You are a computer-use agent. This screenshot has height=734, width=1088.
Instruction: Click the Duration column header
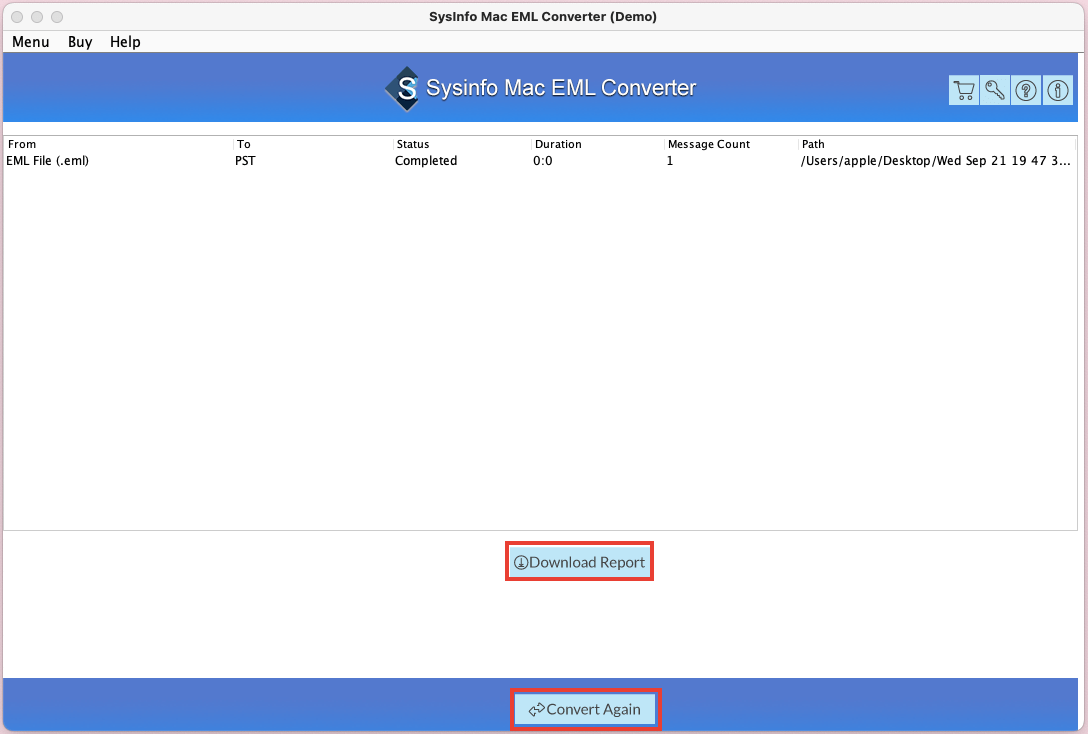click(558, 144)
